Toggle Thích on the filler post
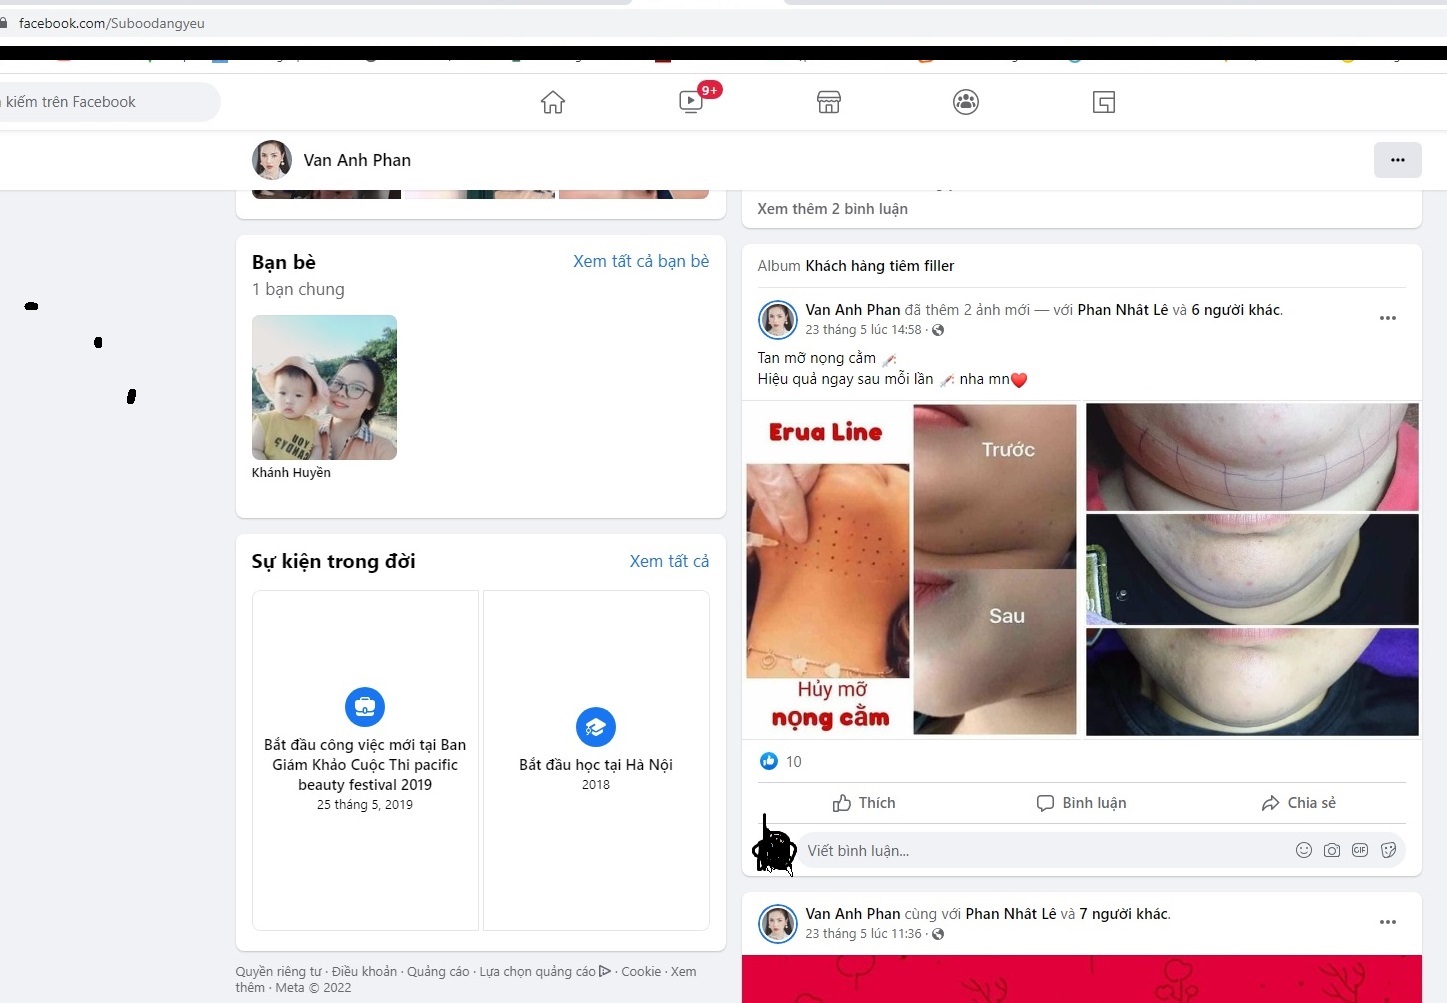The image size is (1447, 1003). (x=864, y=803)
